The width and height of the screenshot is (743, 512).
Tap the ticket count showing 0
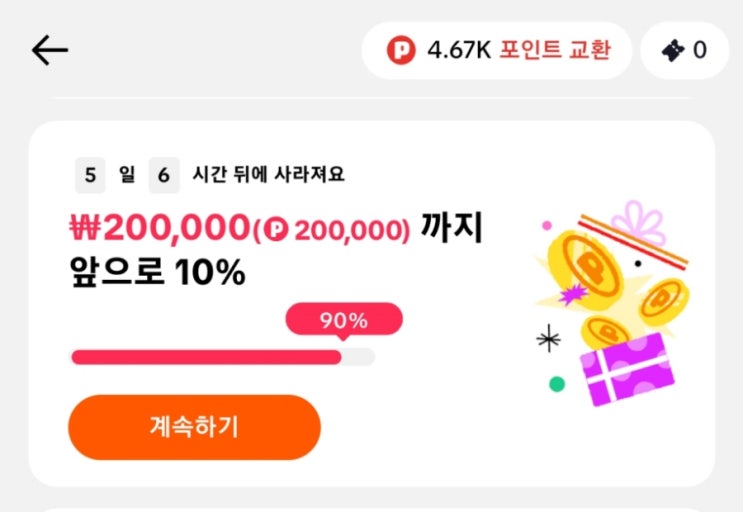pyautogui.click(x=699, y=49)
